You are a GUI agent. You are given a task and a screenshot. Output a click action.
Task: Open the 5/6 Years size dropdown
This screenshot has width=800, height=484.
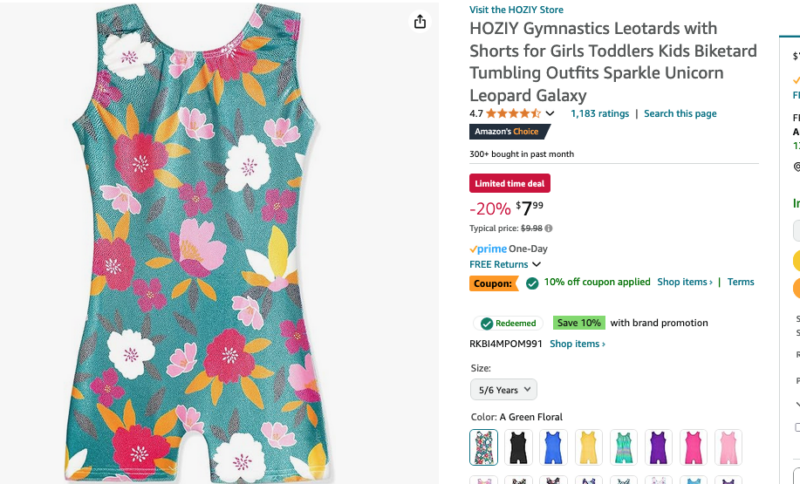(x=504, y=390)
